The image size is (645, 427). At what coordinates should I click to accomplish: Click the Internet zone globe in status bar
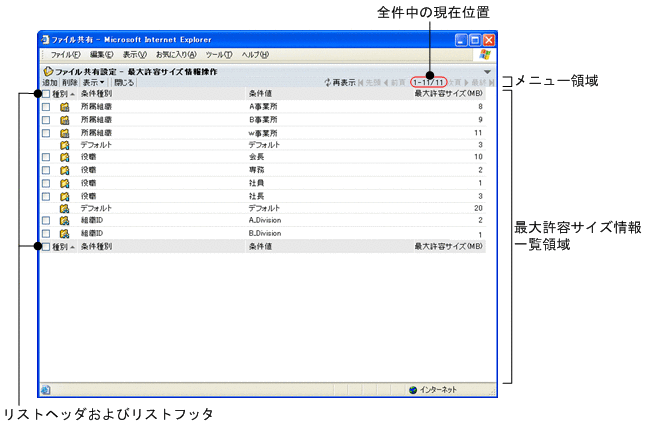(413, 389)
